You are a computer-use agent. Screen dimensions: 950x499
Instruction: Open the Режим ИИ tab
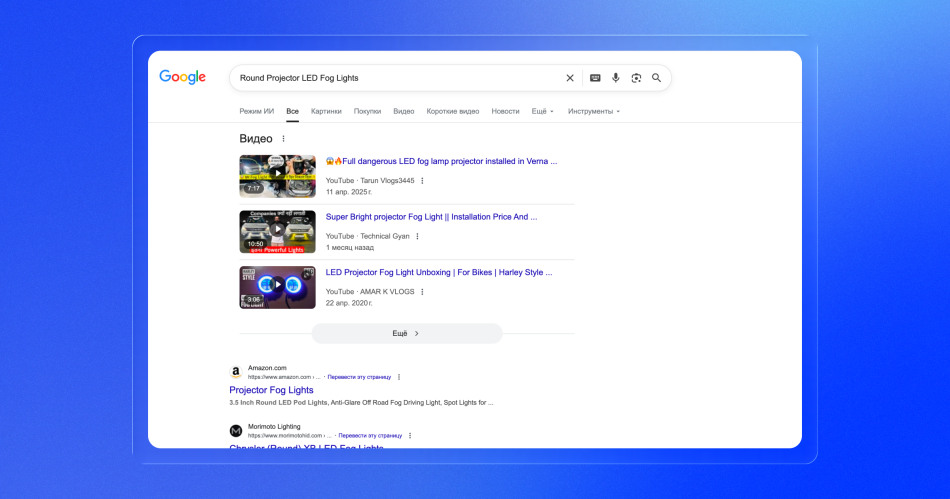point(256,111)
